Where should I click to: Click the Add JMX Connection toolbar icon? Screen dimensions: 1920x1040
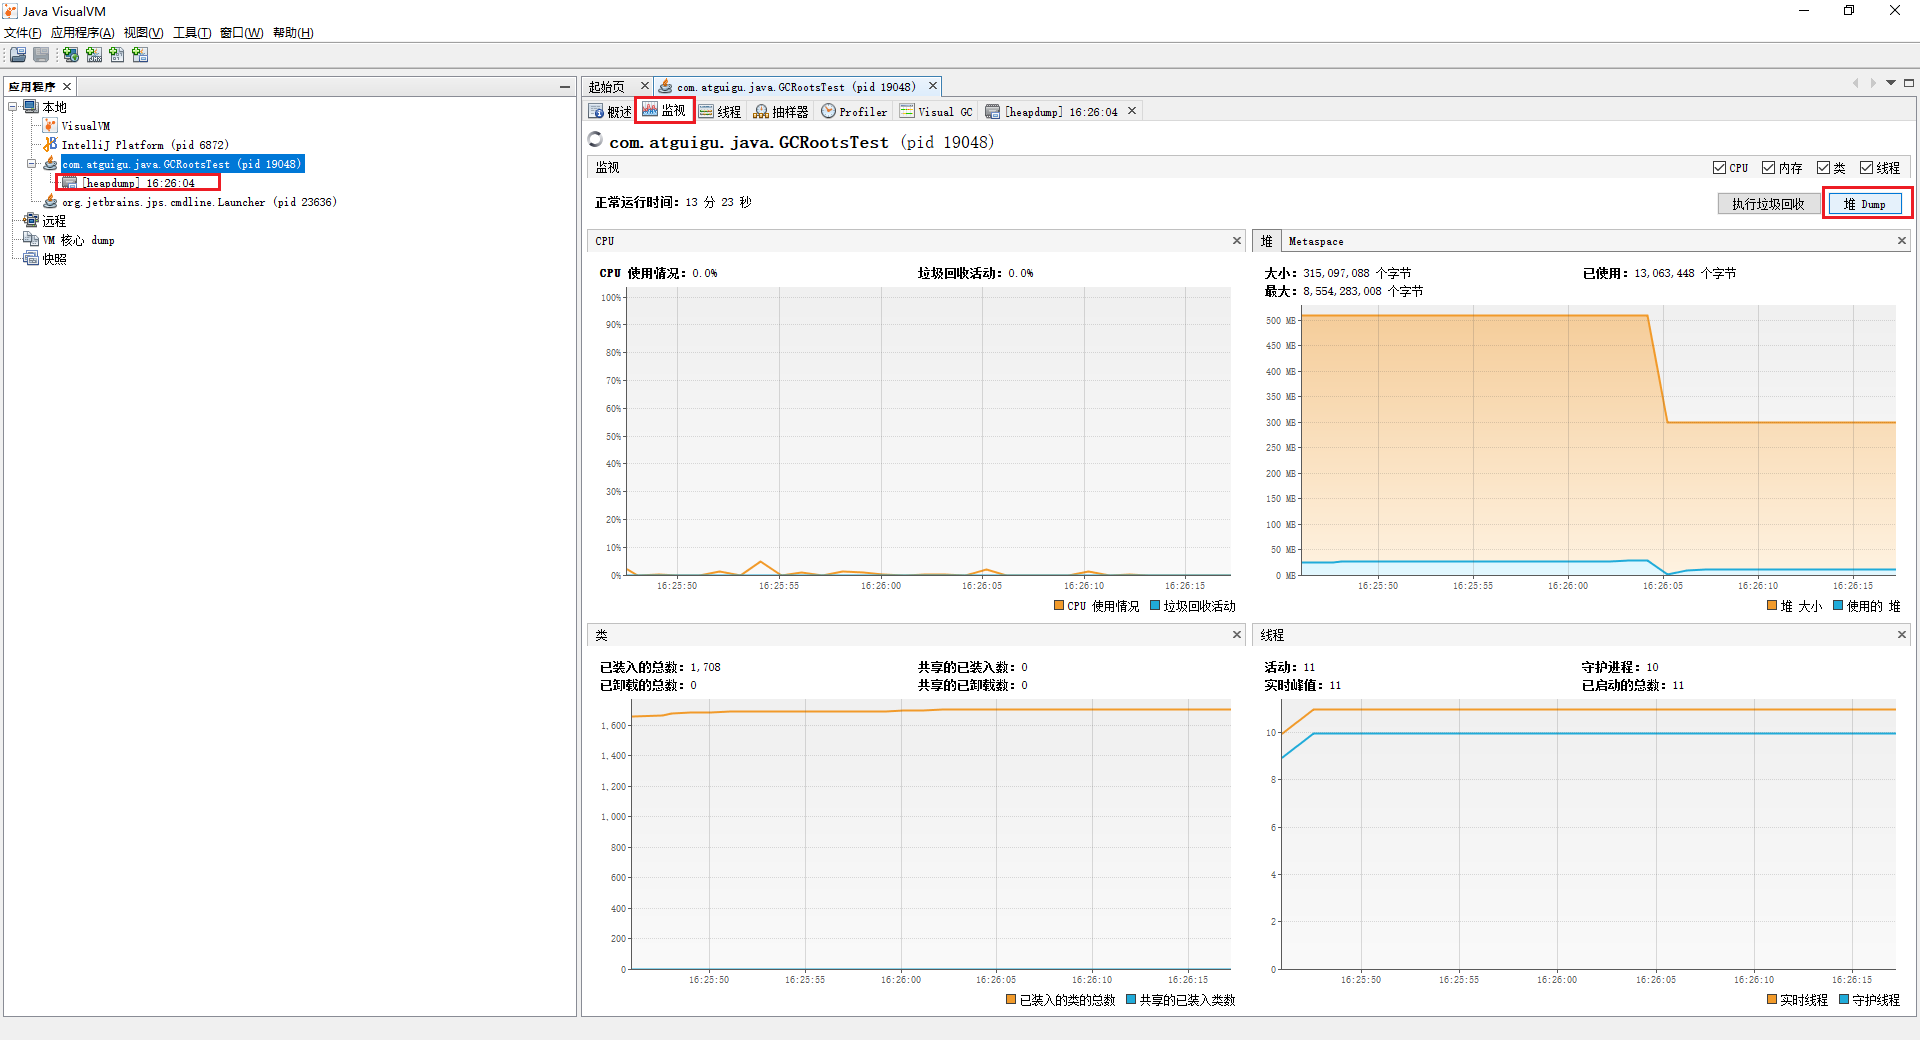[x=94, y=55]
